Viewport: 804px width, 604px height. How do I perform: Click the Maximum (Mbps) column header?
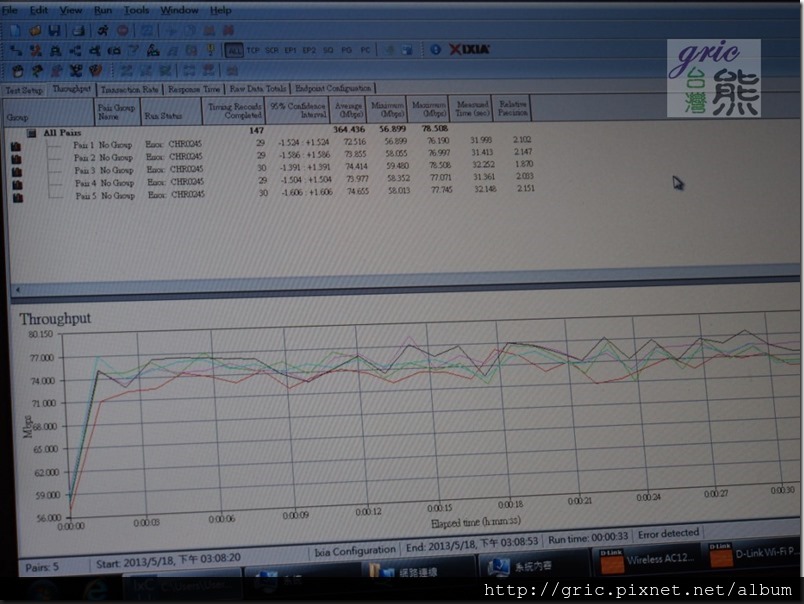[429, 108]
